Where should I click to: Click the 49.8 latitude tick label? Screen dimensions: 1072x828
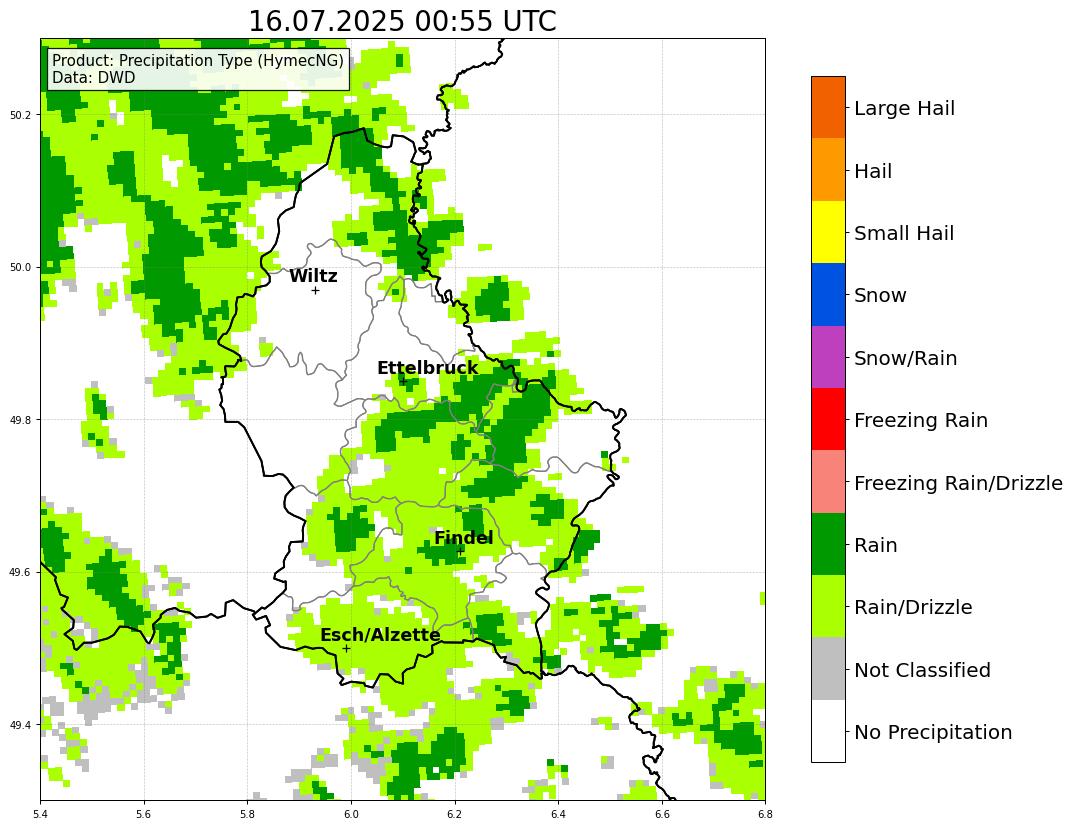22,420
